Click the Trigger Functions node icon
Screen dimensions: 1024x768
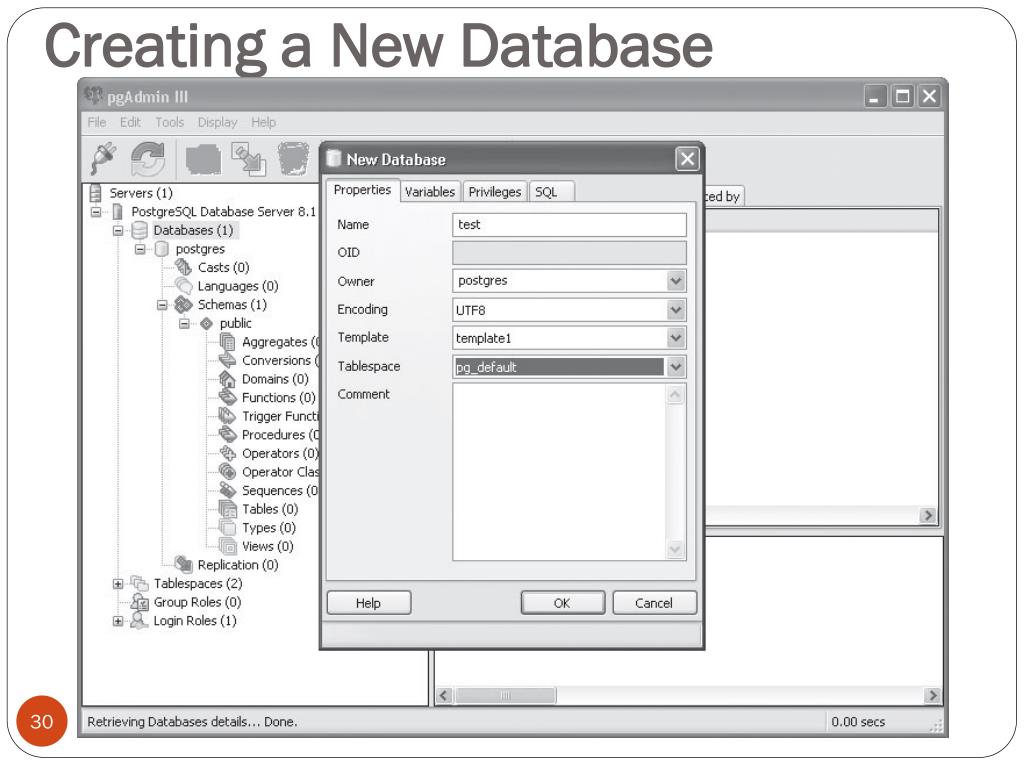(227, 416)
